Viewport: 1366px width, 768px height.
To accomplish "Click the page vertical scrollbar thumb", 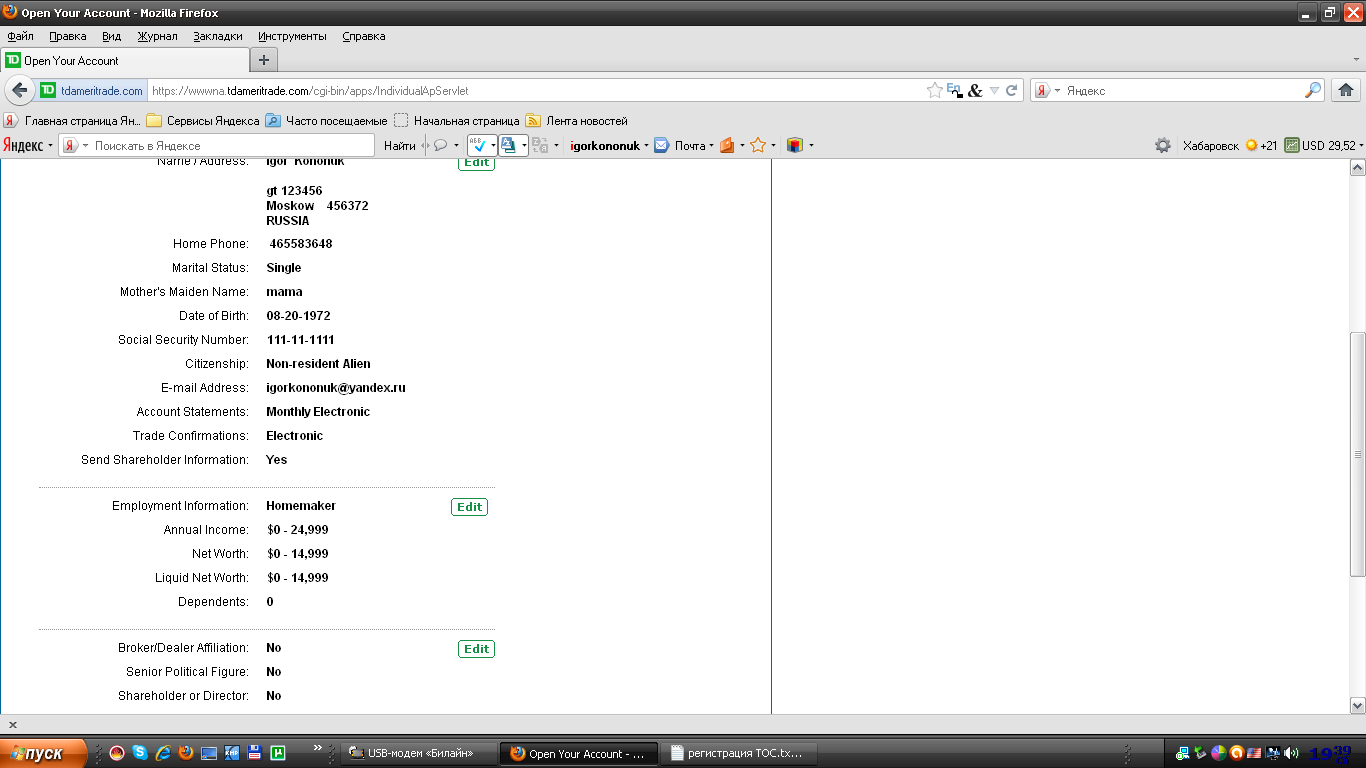I will point(1357,454).
